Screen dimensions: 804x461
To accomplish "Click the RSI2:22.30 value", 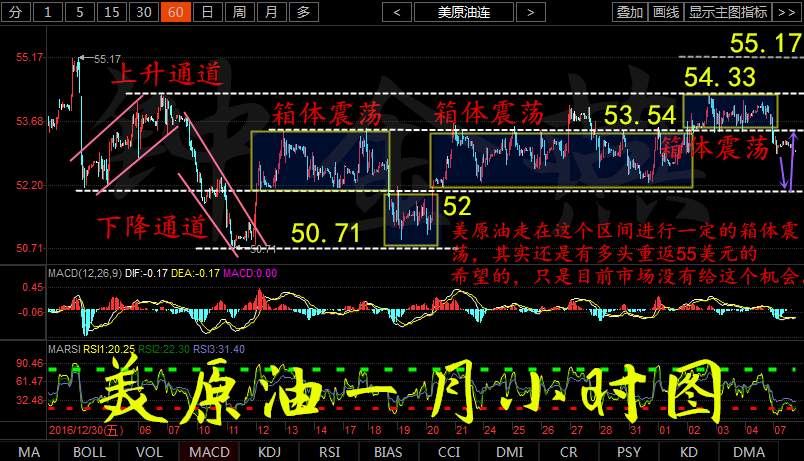I will pos(164,349).
